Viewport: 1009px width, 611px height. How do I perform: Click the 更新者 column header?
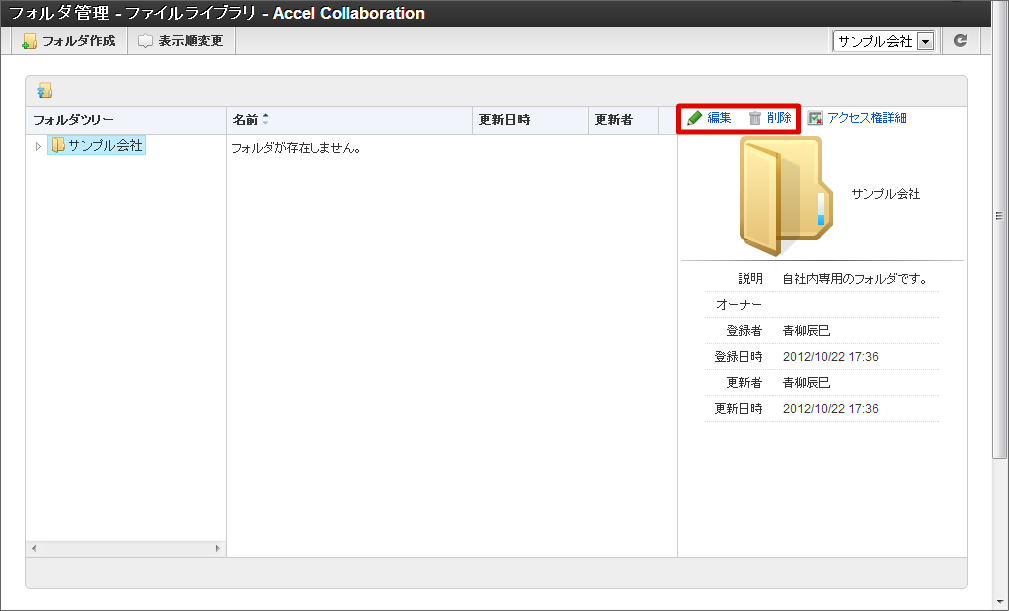pos(623,120)
